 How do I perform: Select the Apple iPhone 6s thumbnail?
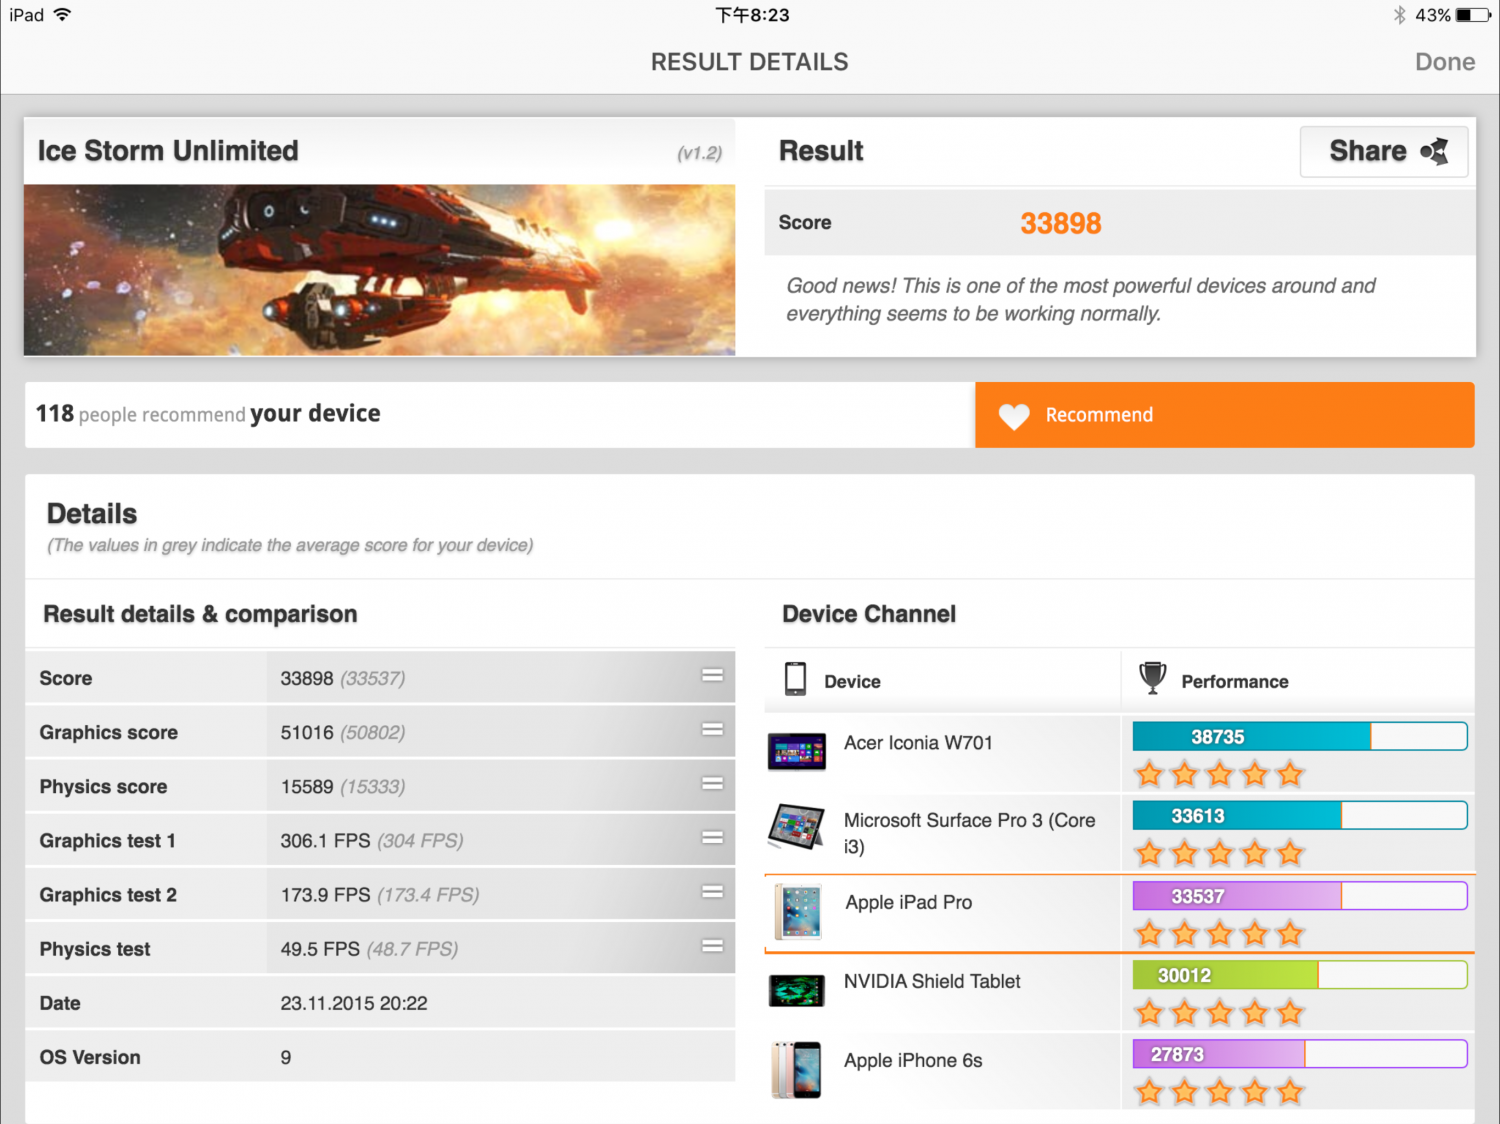click(x=797, y=1070)
